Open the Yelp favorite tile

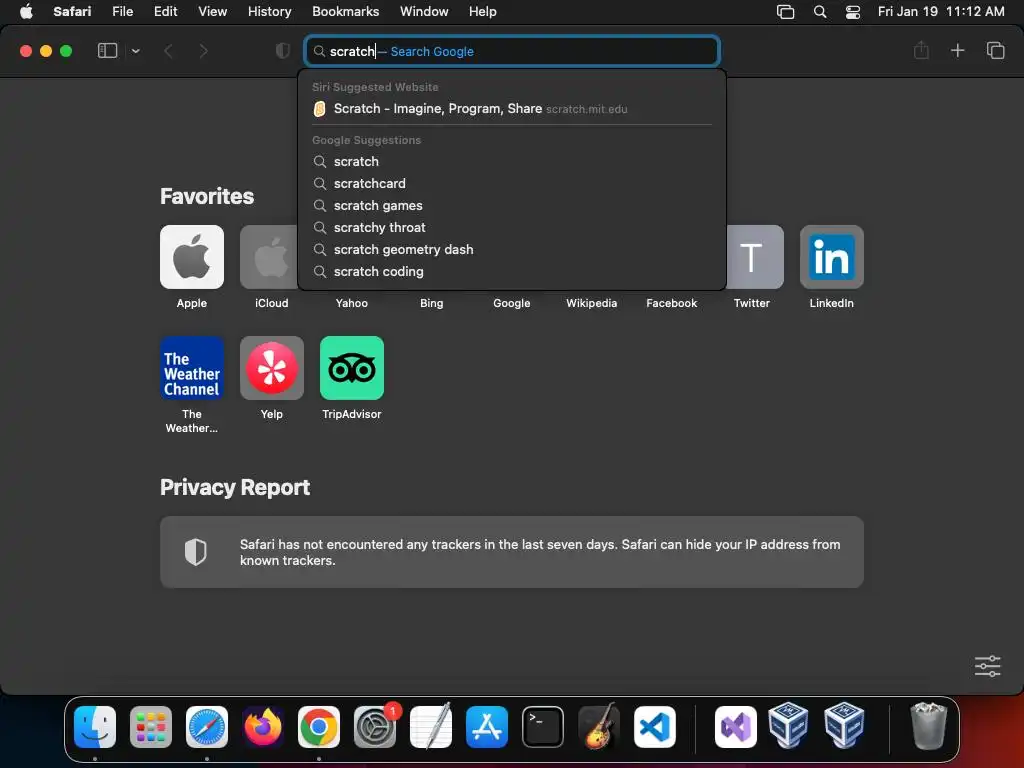(x=272, y=368)
